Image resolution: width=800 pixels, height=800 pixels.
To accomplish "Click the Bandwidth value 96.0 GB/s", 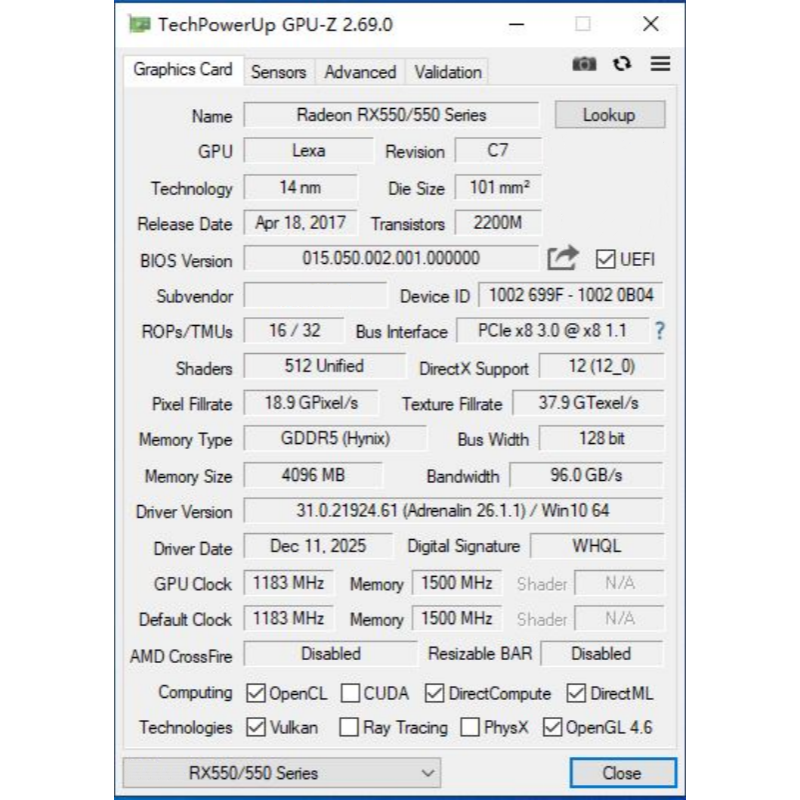I will (587, 476).
